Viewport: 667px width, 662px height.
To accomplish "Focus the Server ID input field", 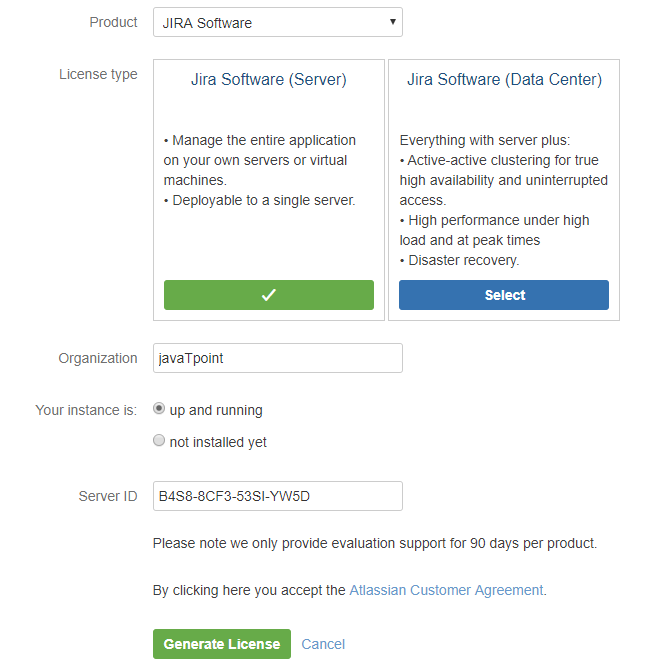I will (277, 496).
